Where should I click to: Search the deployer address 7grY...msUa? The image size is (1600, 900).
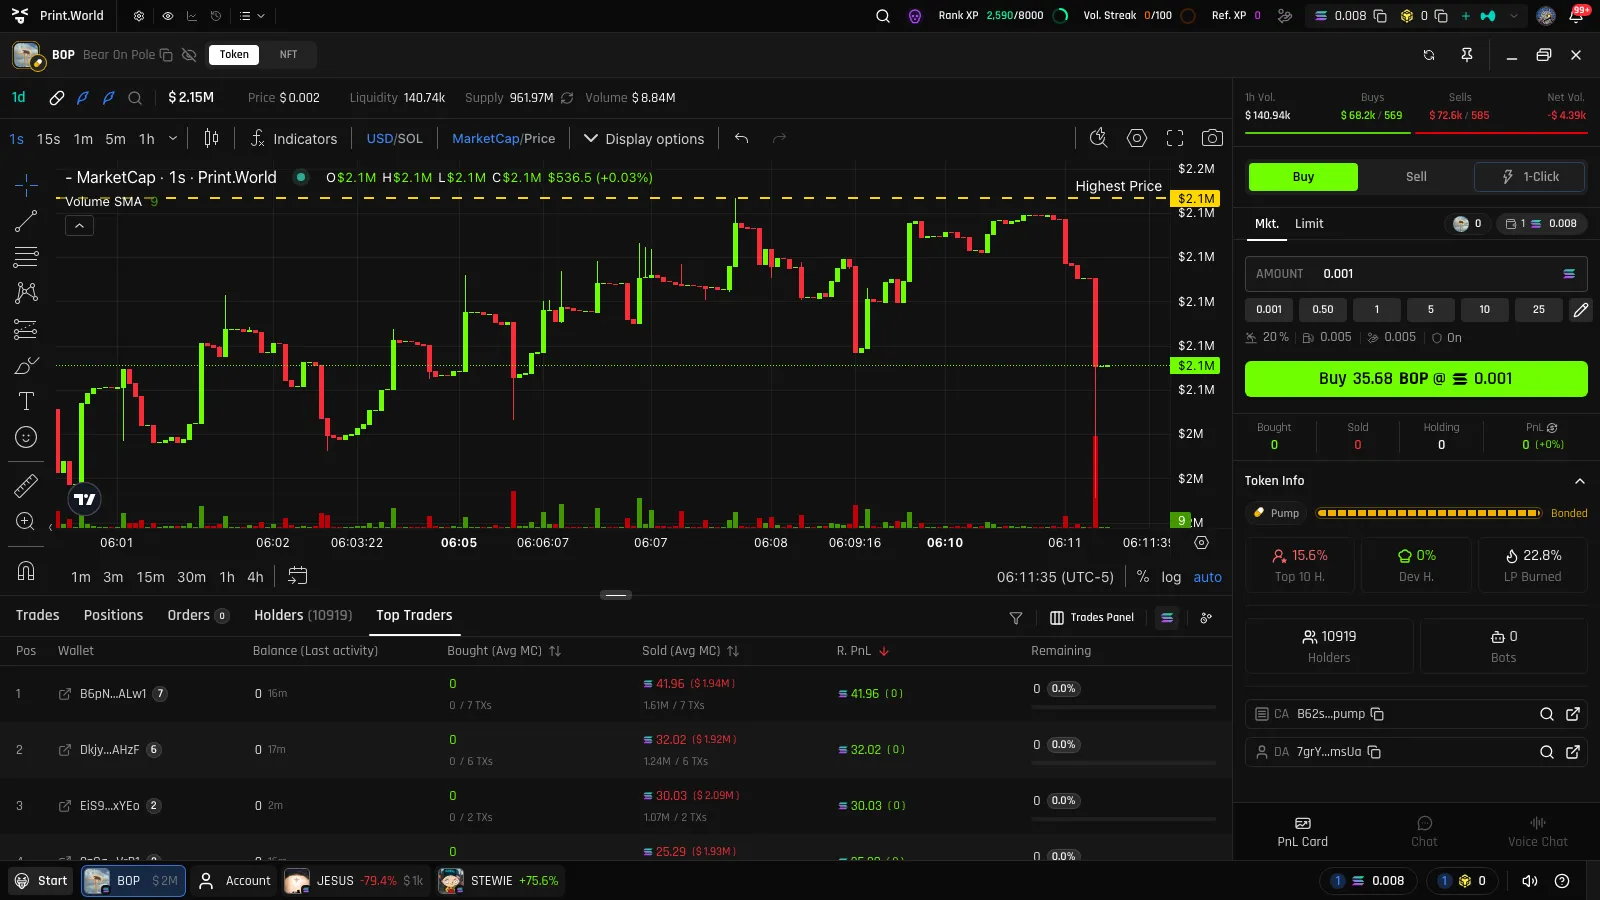coord(1547,752)
